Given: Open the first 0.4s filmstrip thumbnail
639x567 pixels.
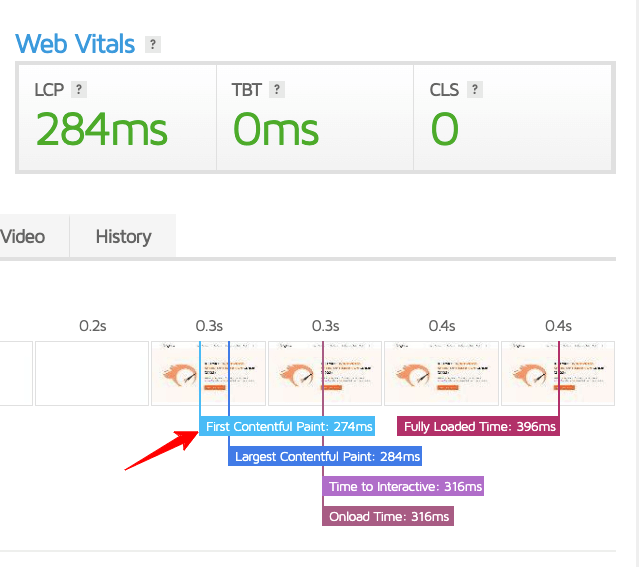Looking at the screenshot, I should pos(441,373).
